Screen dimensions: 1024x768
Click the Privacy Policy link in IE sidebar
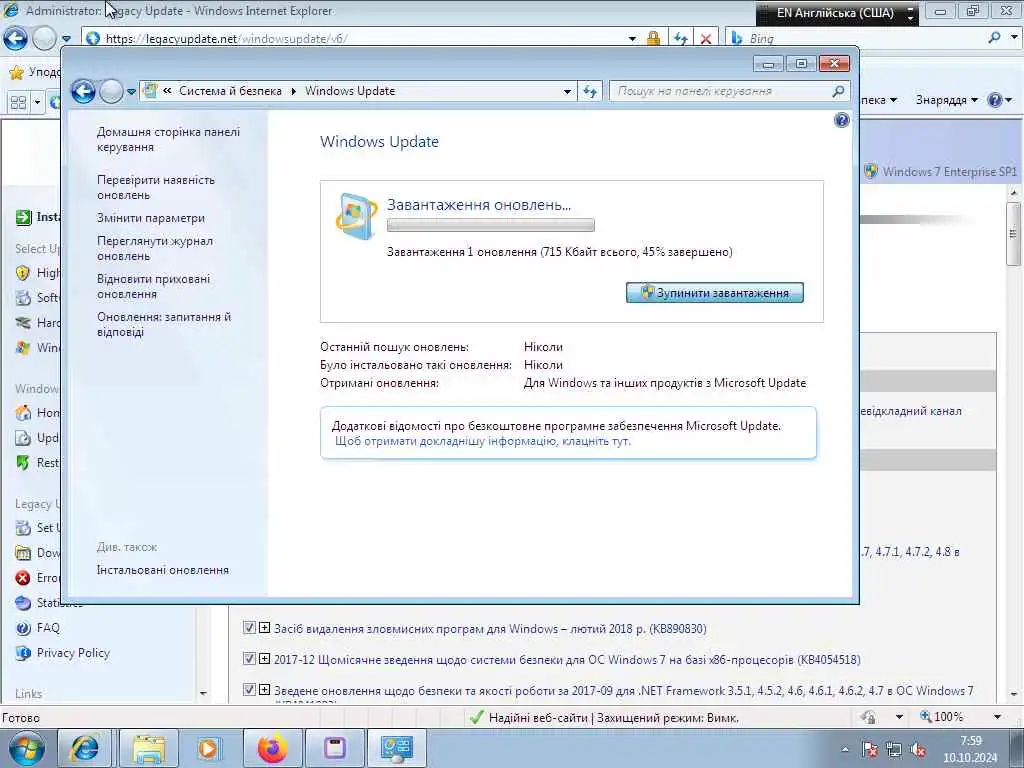tap(73, 653)
